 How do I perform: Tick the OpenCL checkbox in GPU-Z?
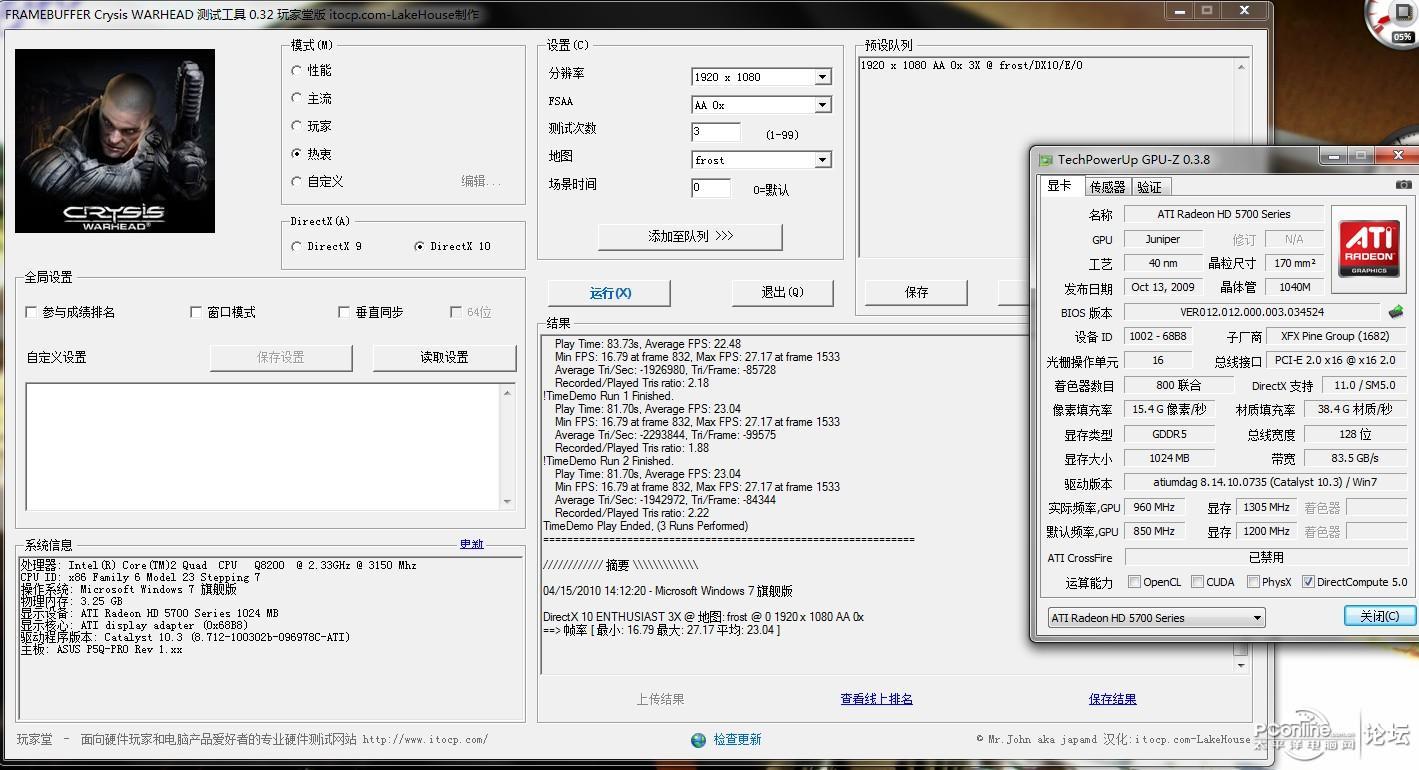pyautogui.click(x=1134, y=582)
